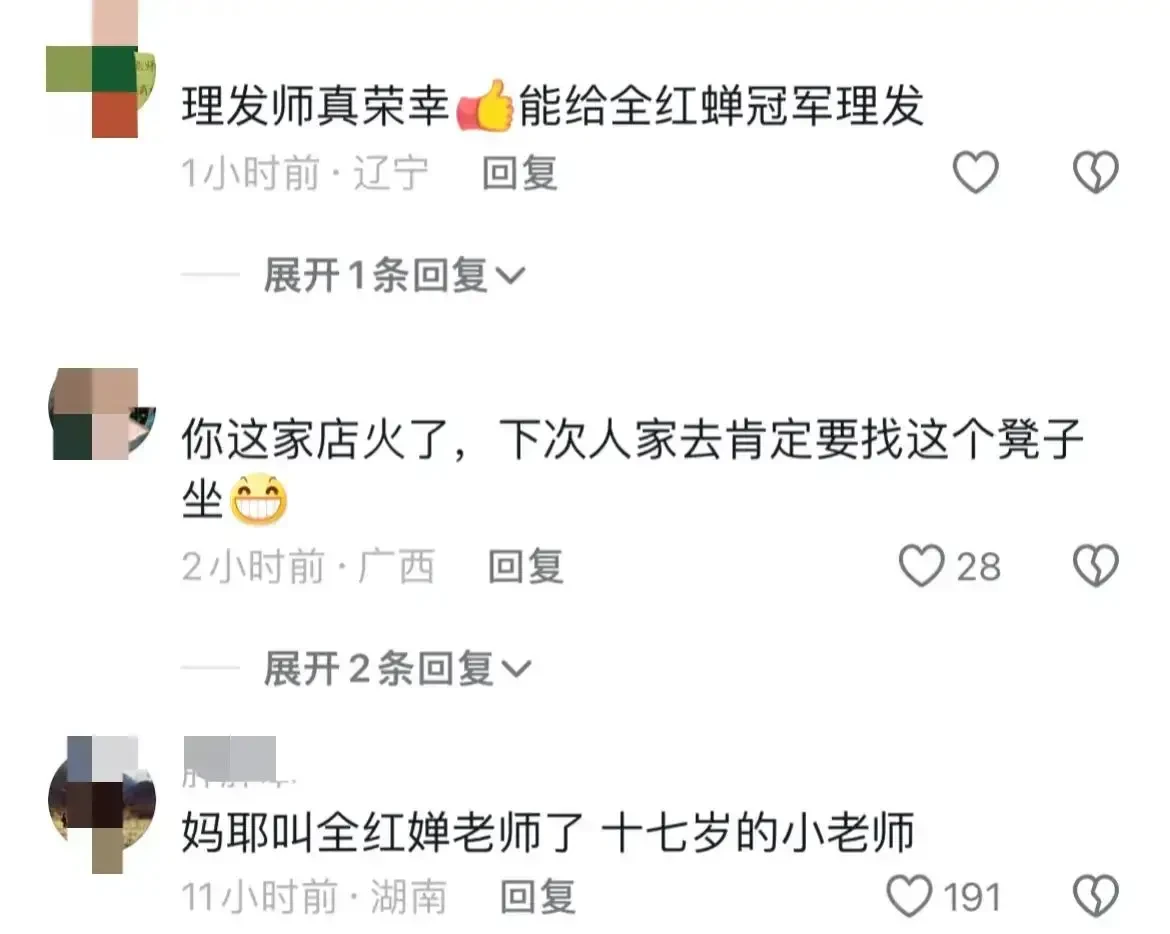Image resolution: width=1170 pixels, height=934 pixels.
Task: Expand 展开2条回复 replies
Action: (x=397, y=668)
